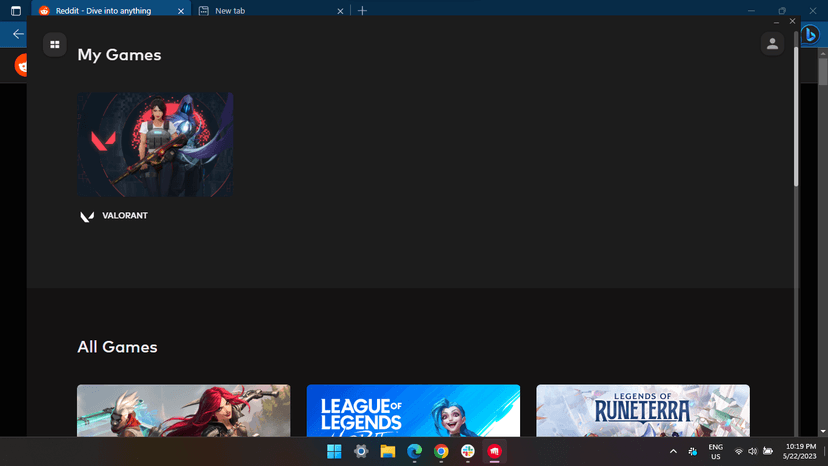
Task: Click the user profile account icon
Action: point(772,44)
